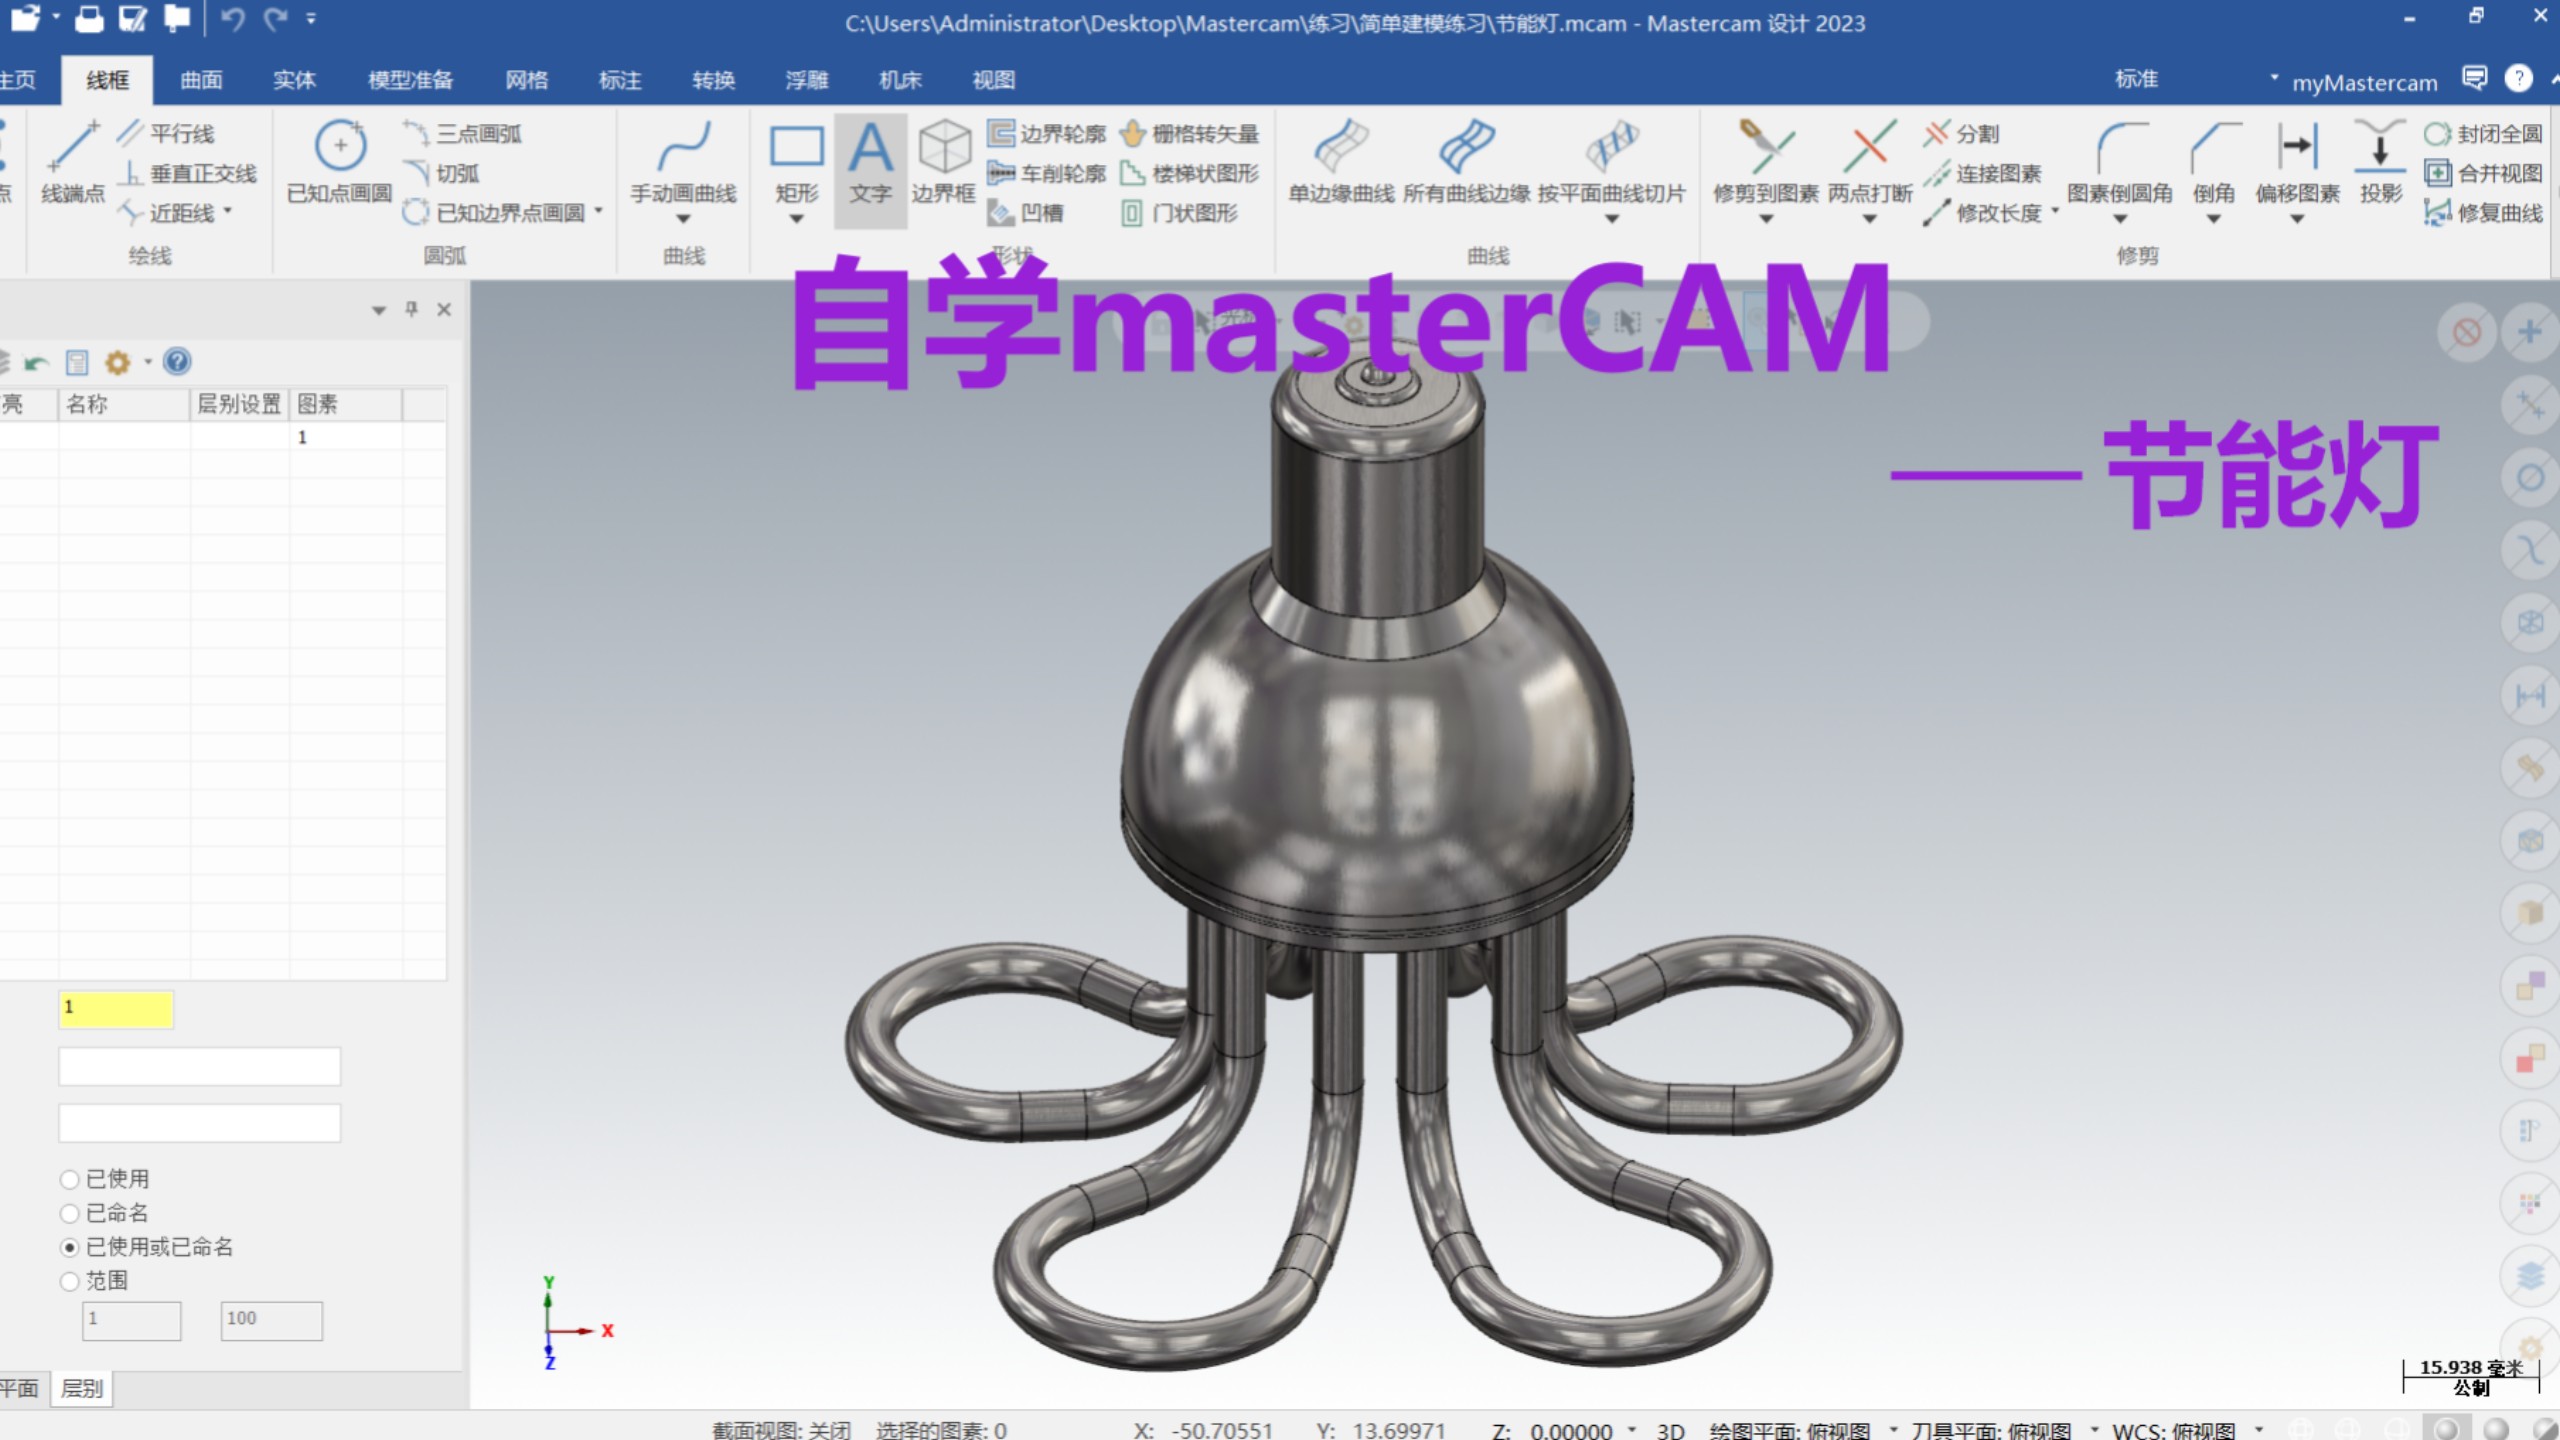This screenshot has height=1440, width=2560.
Task: Click the 车削轮廓 turn profile tool
Action: pos(1046,173)
